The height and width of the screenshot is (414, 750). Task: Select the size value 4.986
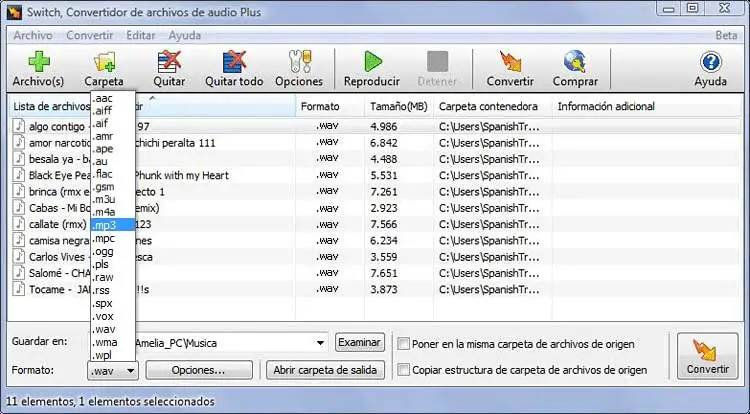(x=384, y=126)
